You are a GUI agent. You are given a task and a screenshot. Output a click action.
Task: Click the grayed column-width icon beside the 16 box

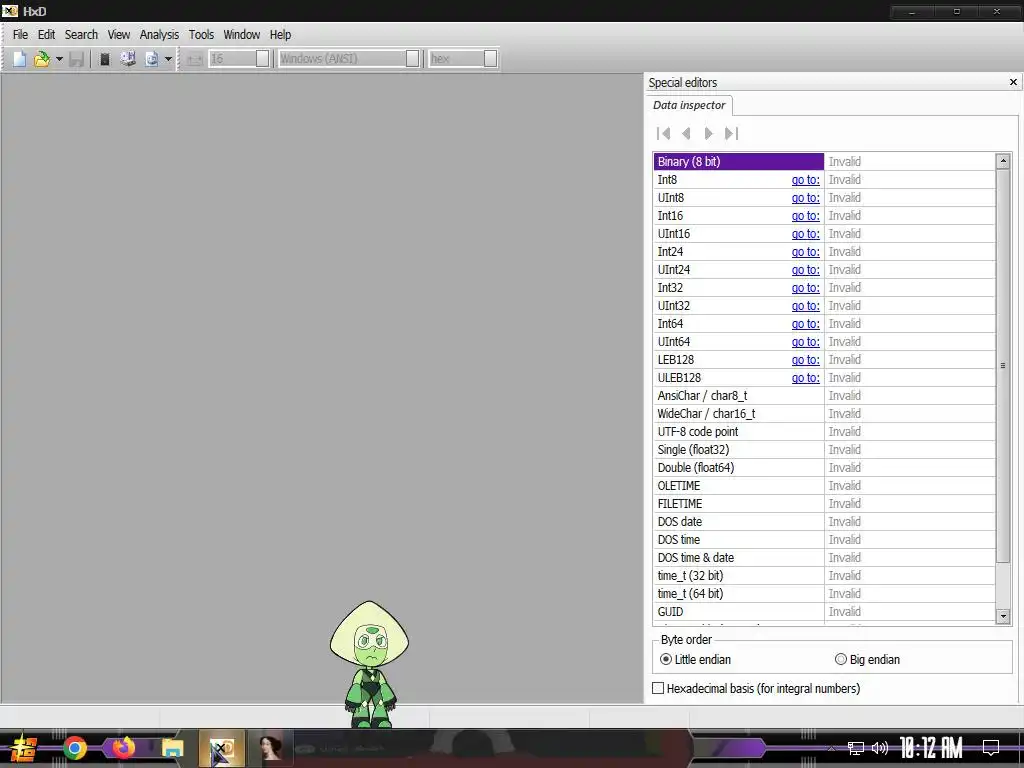(x=195, y=59)
